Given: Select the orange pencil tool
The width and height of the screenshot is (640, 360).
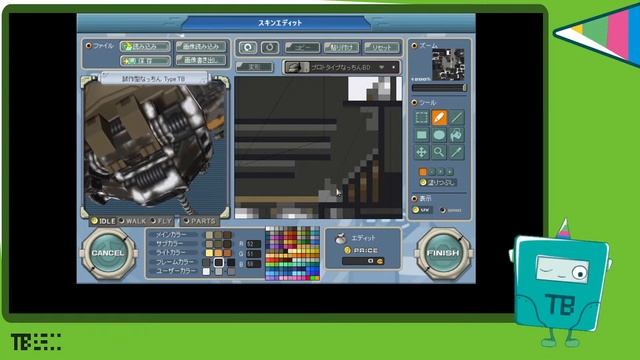Looking at the screenshot, I should [x=439, y=118].
